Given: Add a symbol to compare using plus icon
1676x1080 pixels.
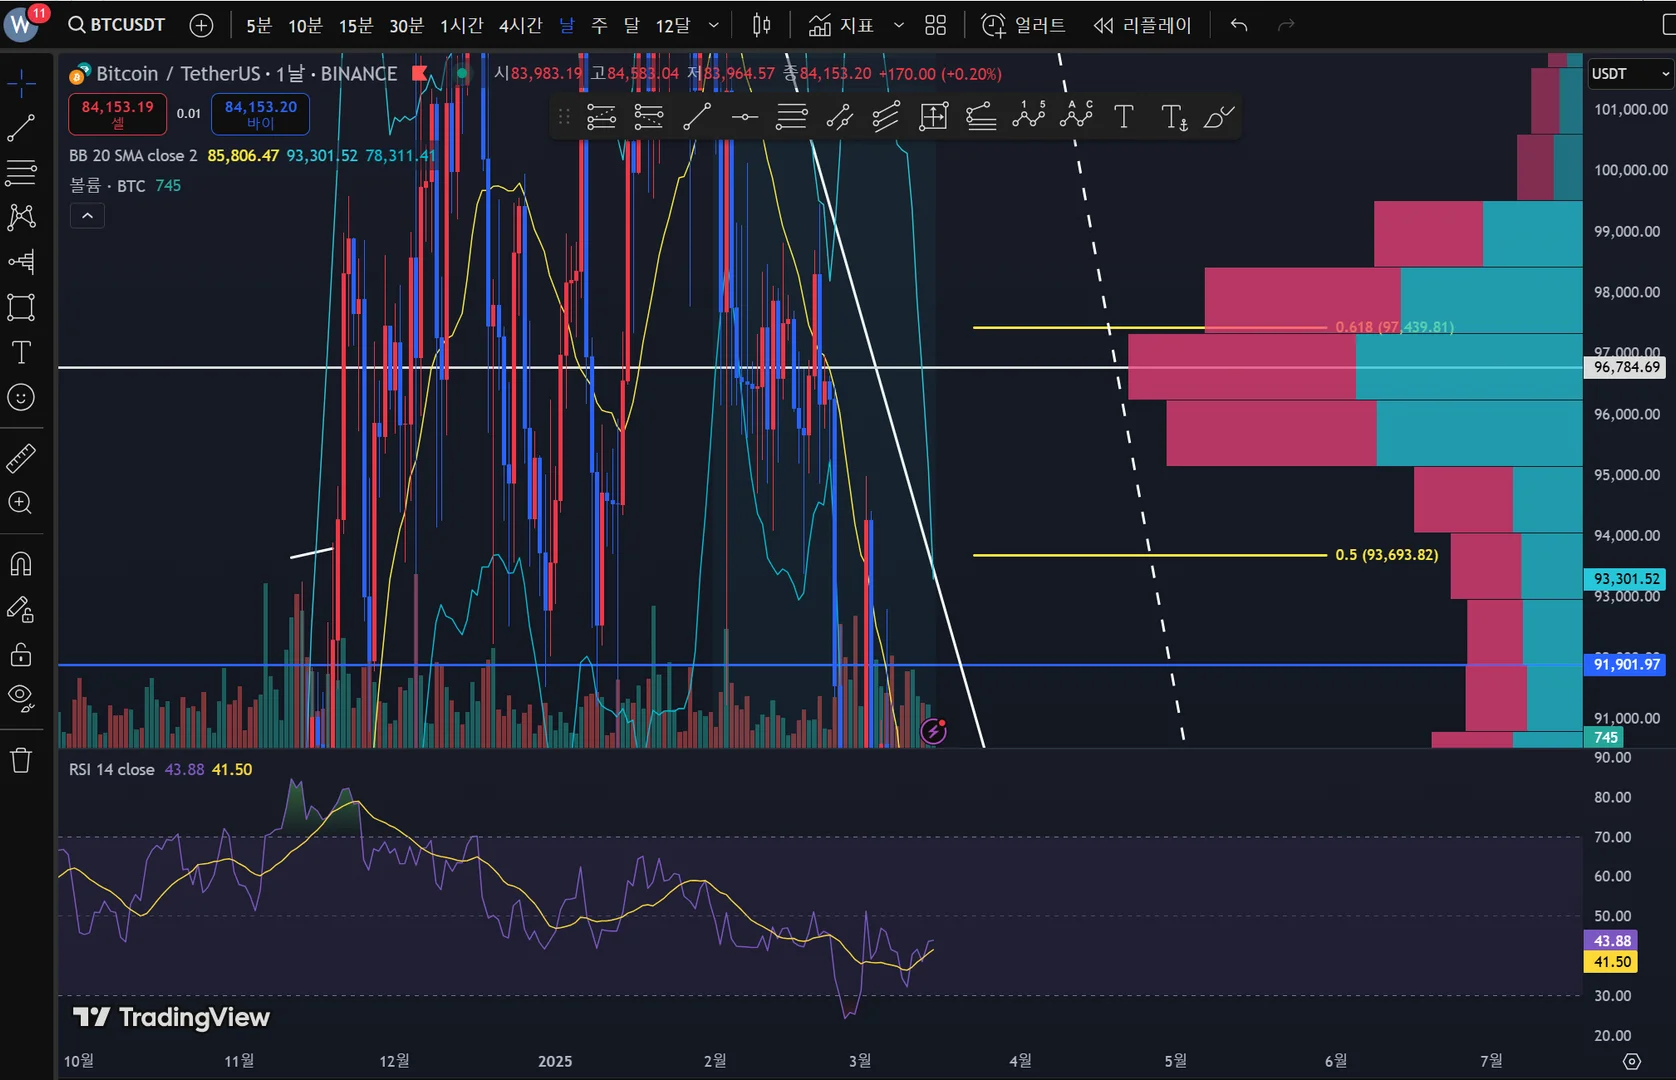Looking at the screenshot, I should [x=201, y=26].
